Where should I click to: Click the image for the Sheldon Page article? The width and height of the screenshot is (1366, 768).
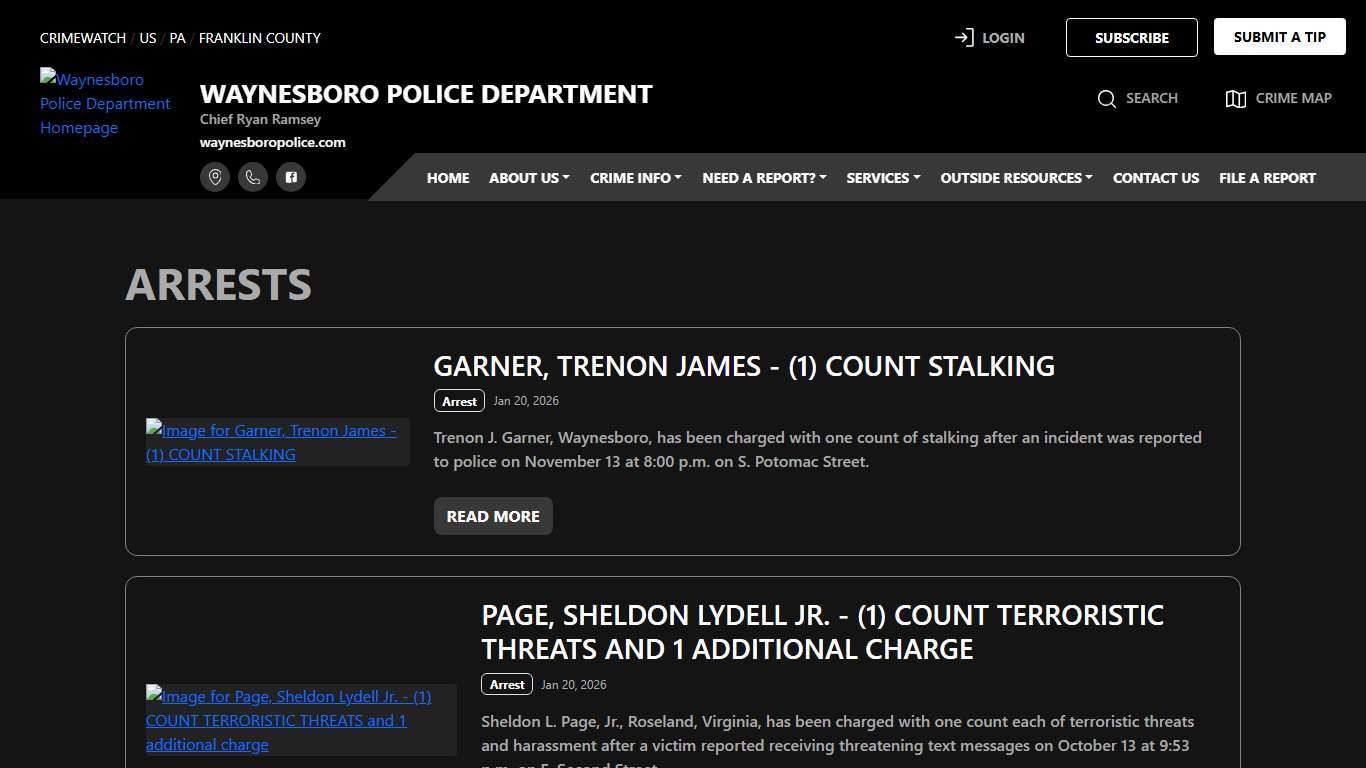pyautogui.click(x=288, y=720)
